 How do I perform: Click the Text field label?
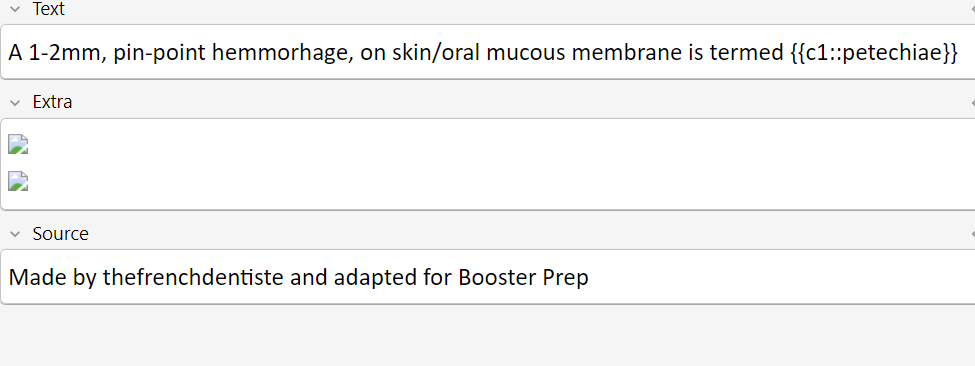(x=49, y=9)
